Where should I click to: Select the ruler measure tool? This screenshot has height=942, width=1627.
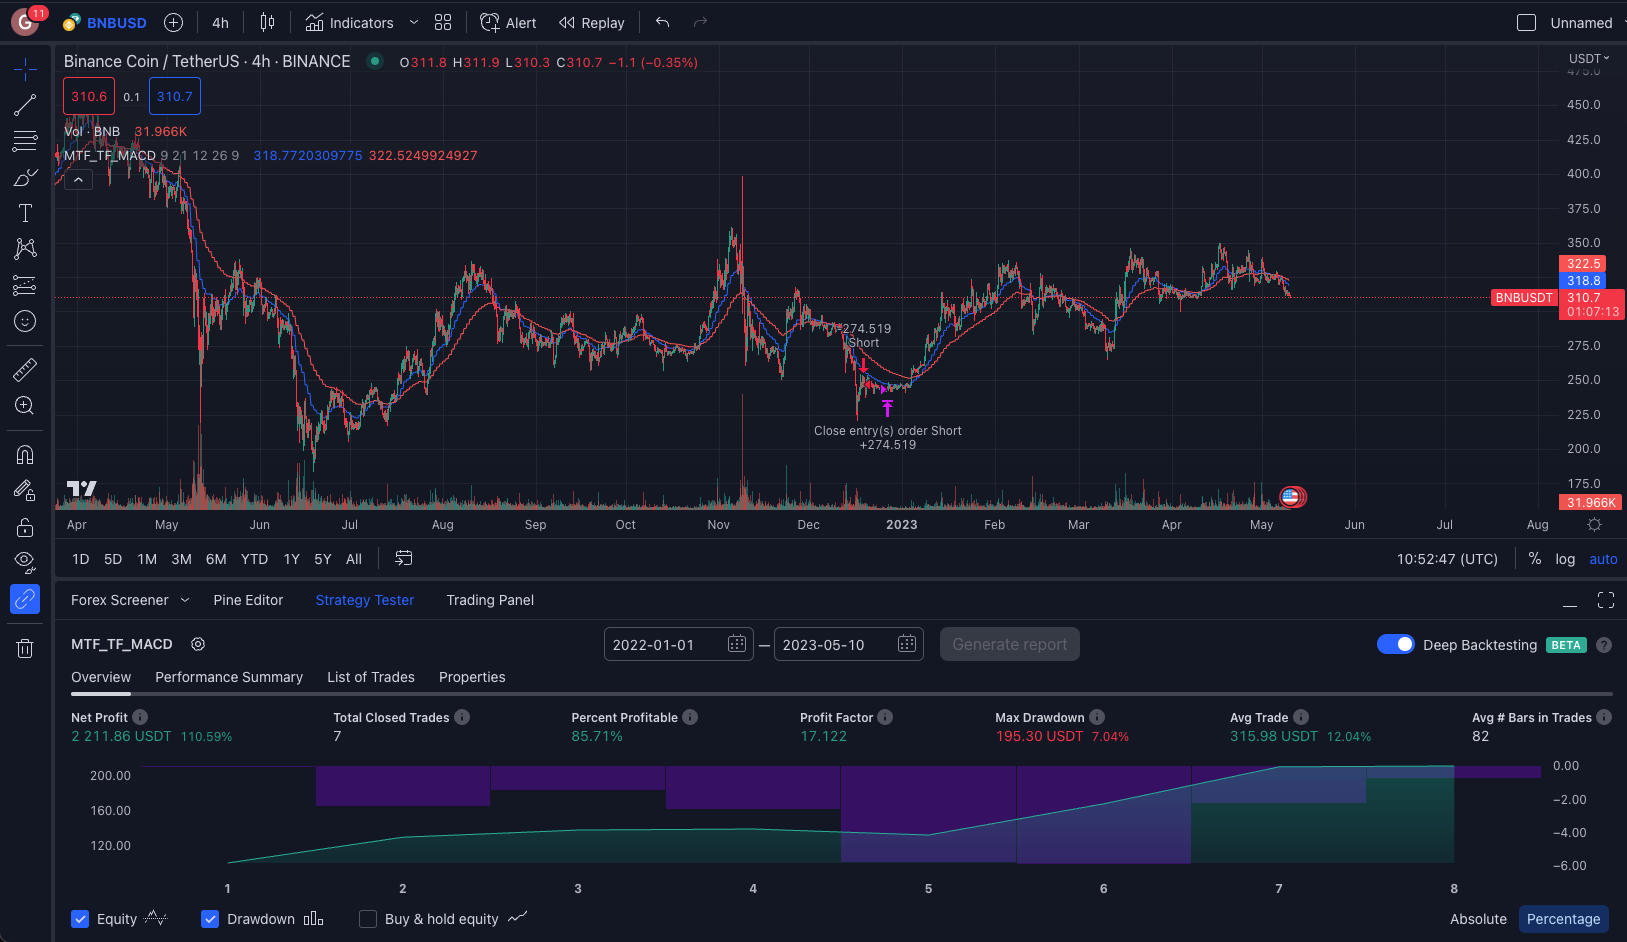coord(25,369)
